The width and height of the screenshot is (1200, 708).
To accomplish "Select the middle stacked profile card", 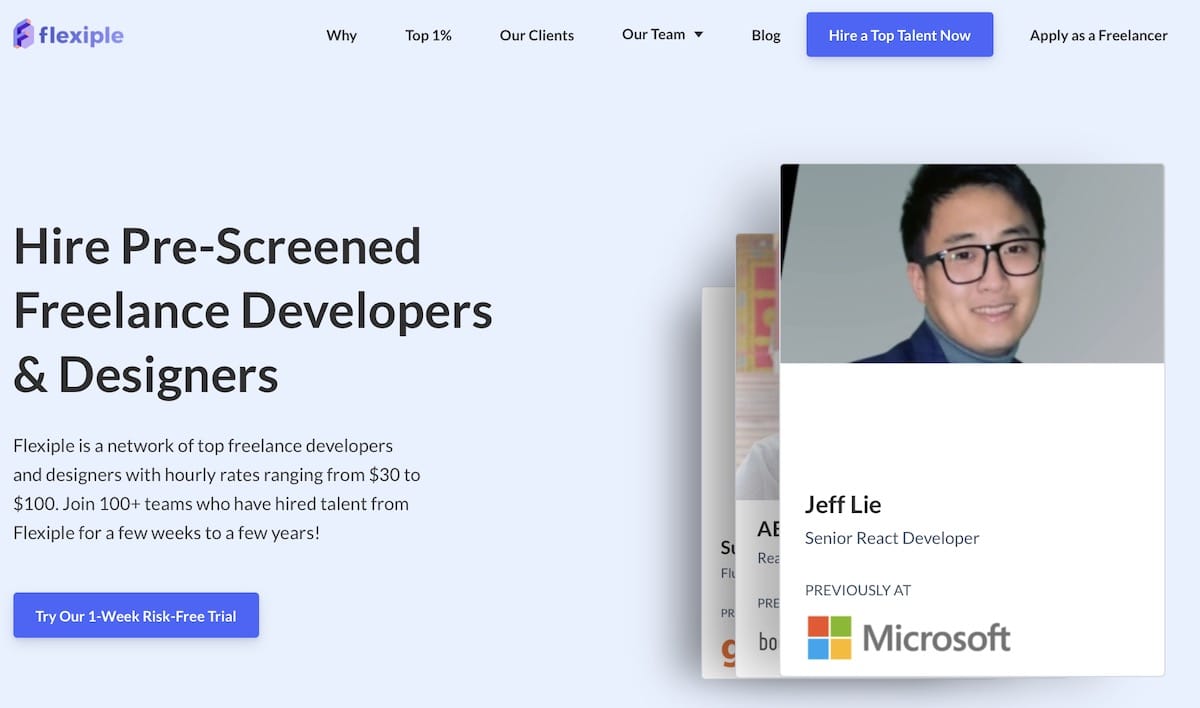I will click(758, 455).
